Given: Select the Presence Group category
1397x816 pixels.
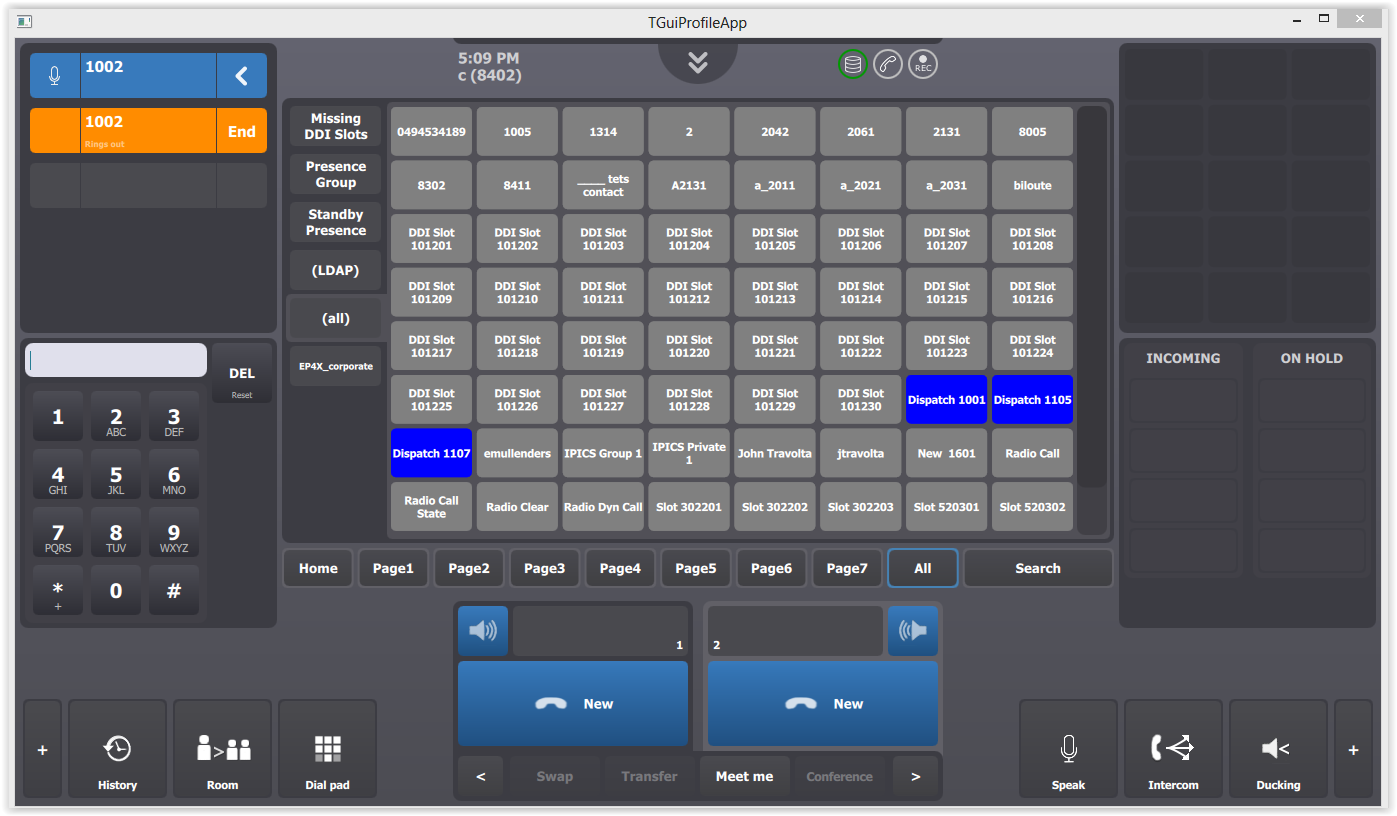Looking at the screenshot, I should click(336, 175).
